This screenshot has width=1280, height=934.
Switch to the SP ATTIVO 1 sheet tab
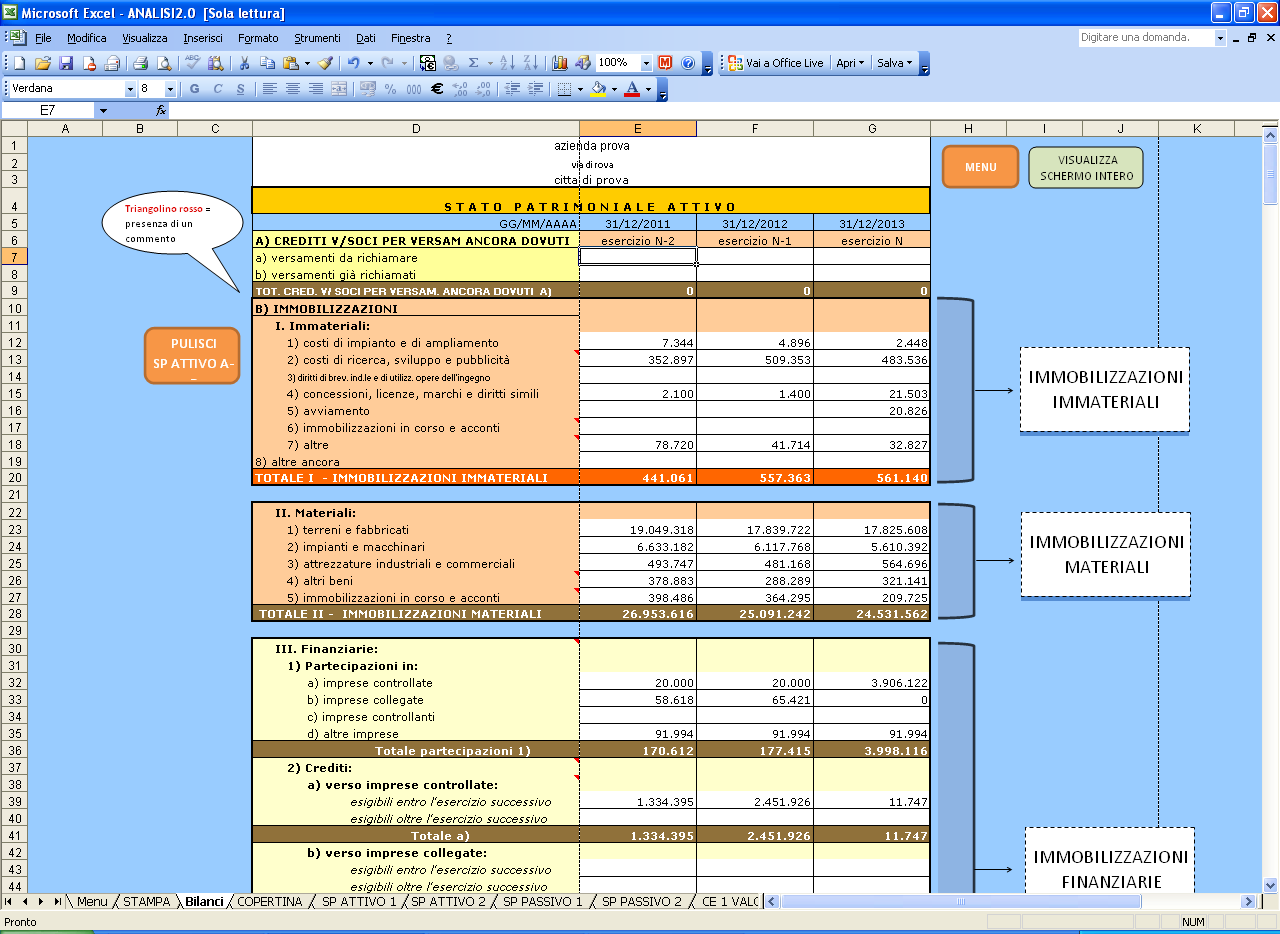pos(358,902)
